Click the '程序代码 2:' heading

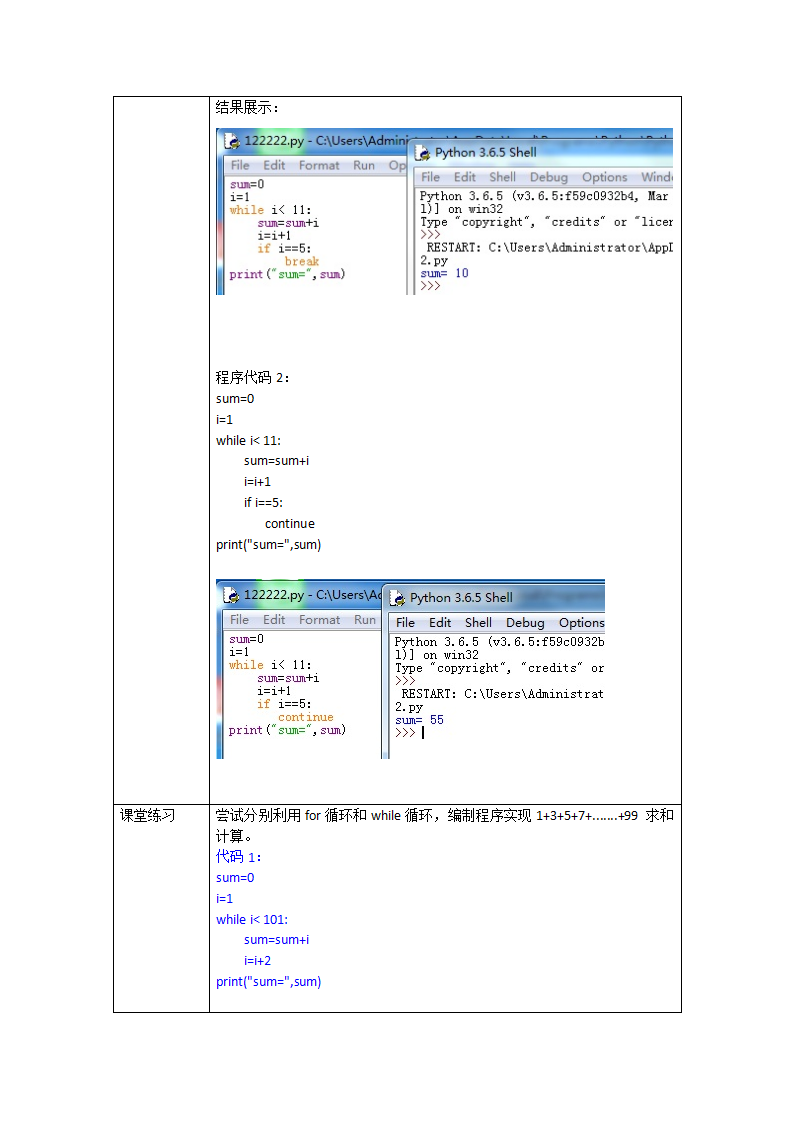[252, 377]
